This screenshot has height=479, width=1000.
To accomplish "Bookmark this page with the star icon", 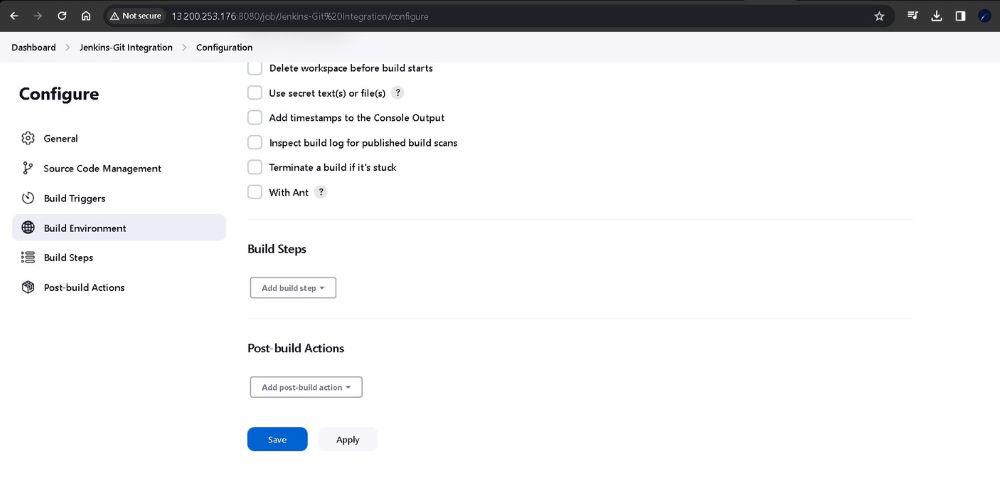I will [x=879, y=16].
